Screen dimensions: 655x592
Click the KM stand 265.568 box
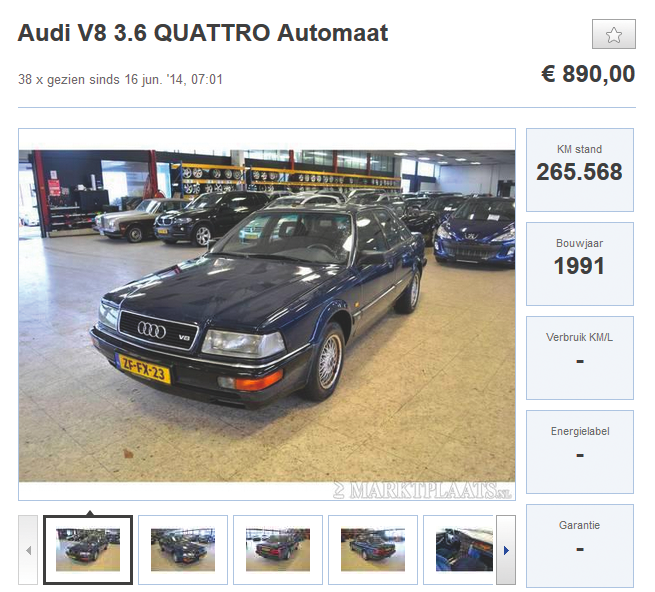579,170
